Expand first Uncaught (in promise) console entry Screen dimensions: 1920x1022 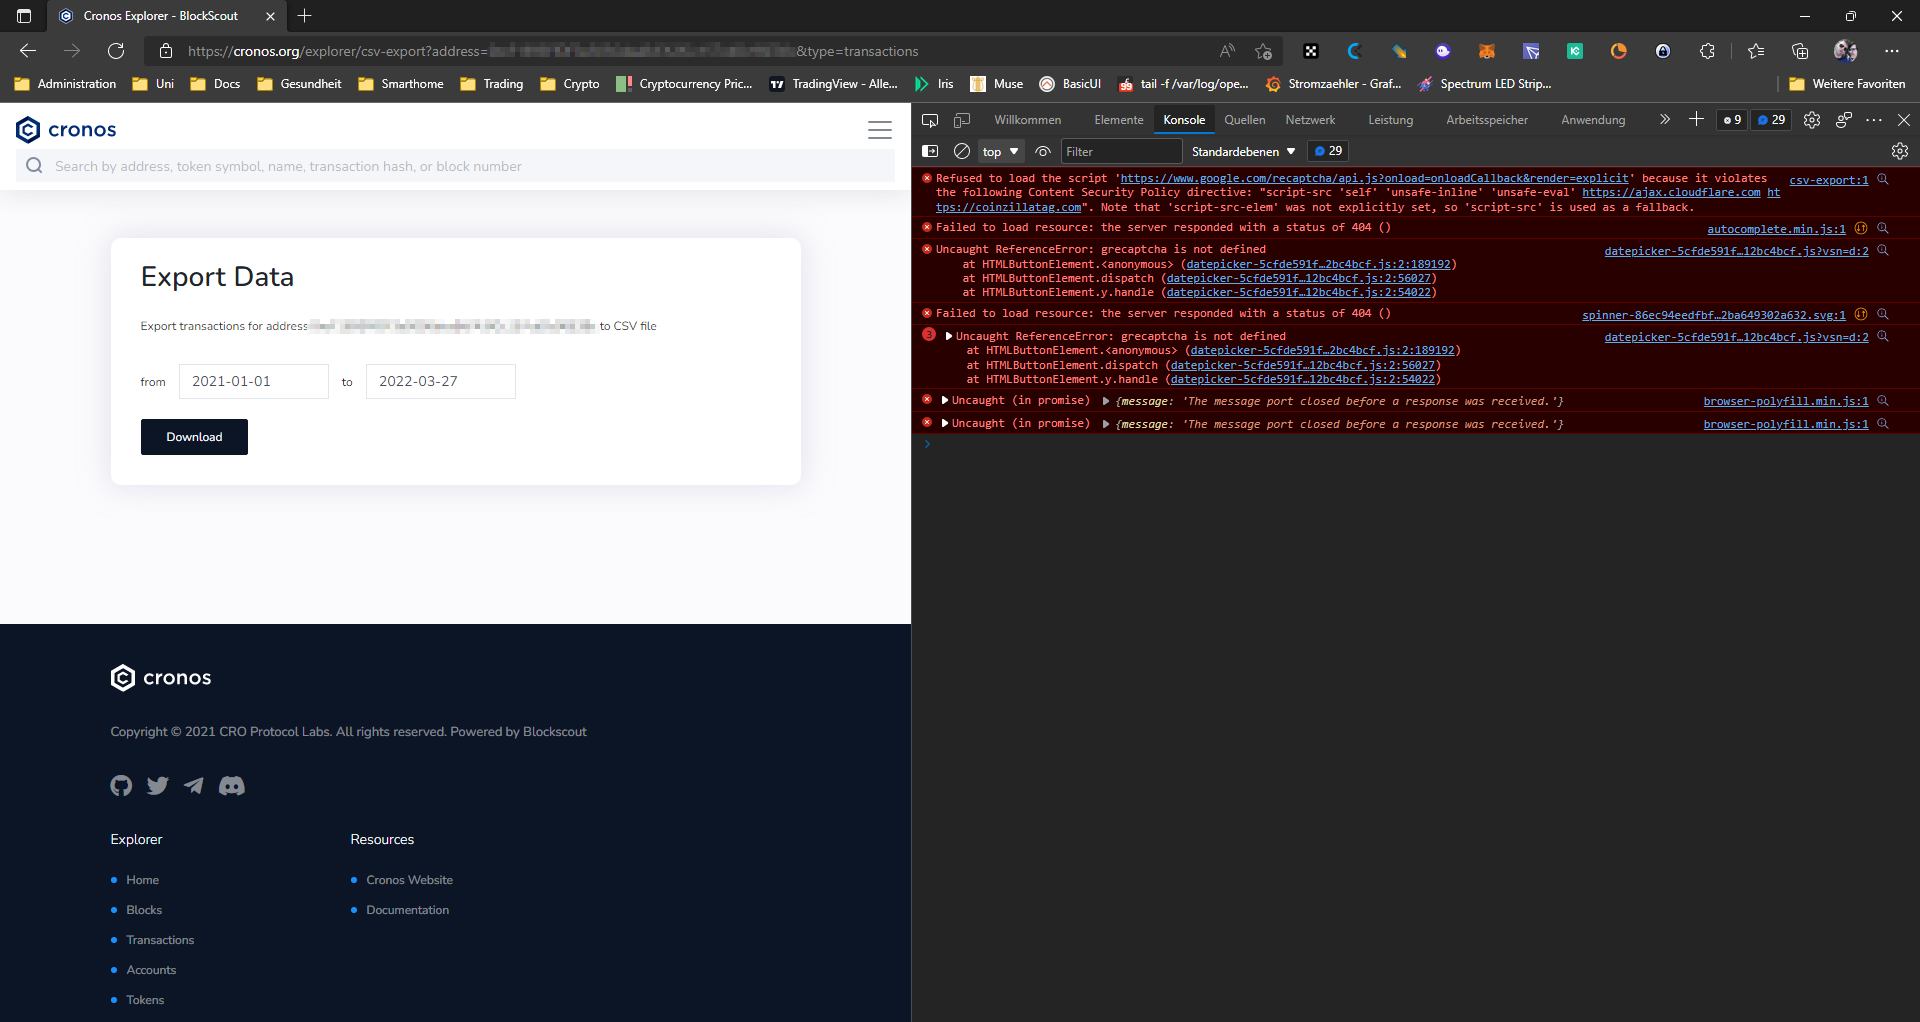[945, 400]
